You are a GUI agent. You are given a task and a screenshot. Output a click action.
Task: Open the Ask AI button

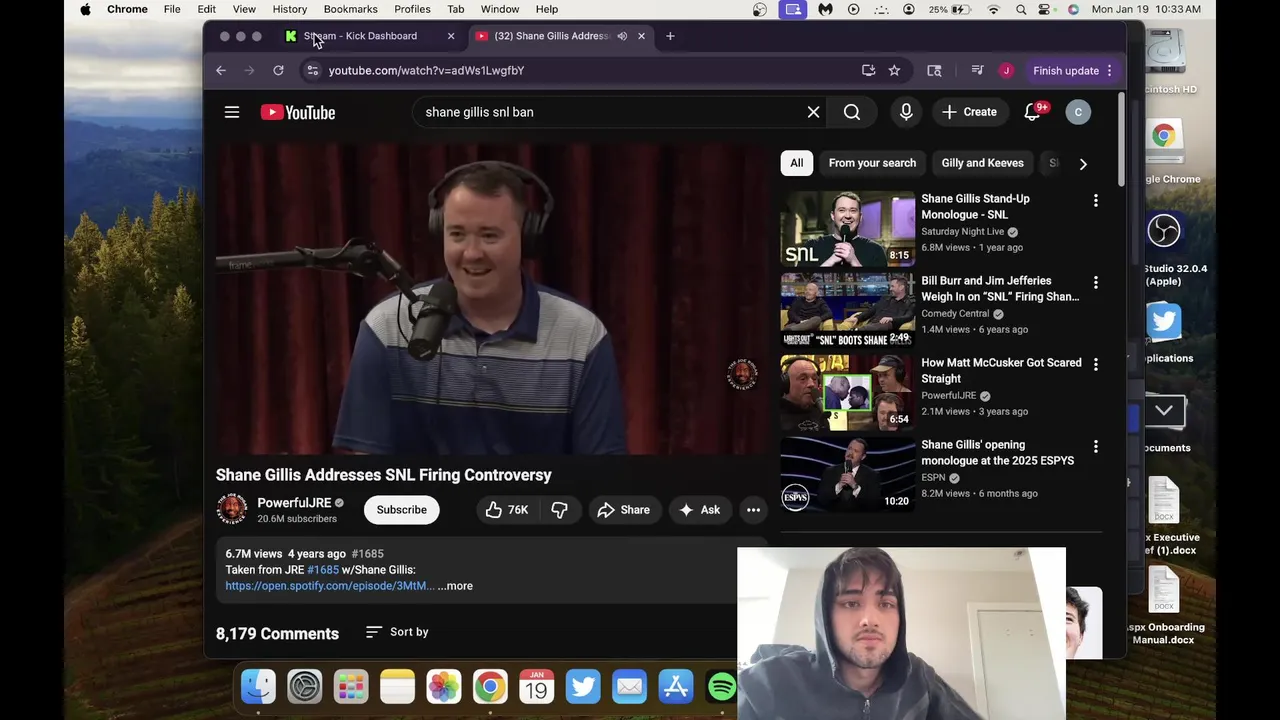pos(699,510)
